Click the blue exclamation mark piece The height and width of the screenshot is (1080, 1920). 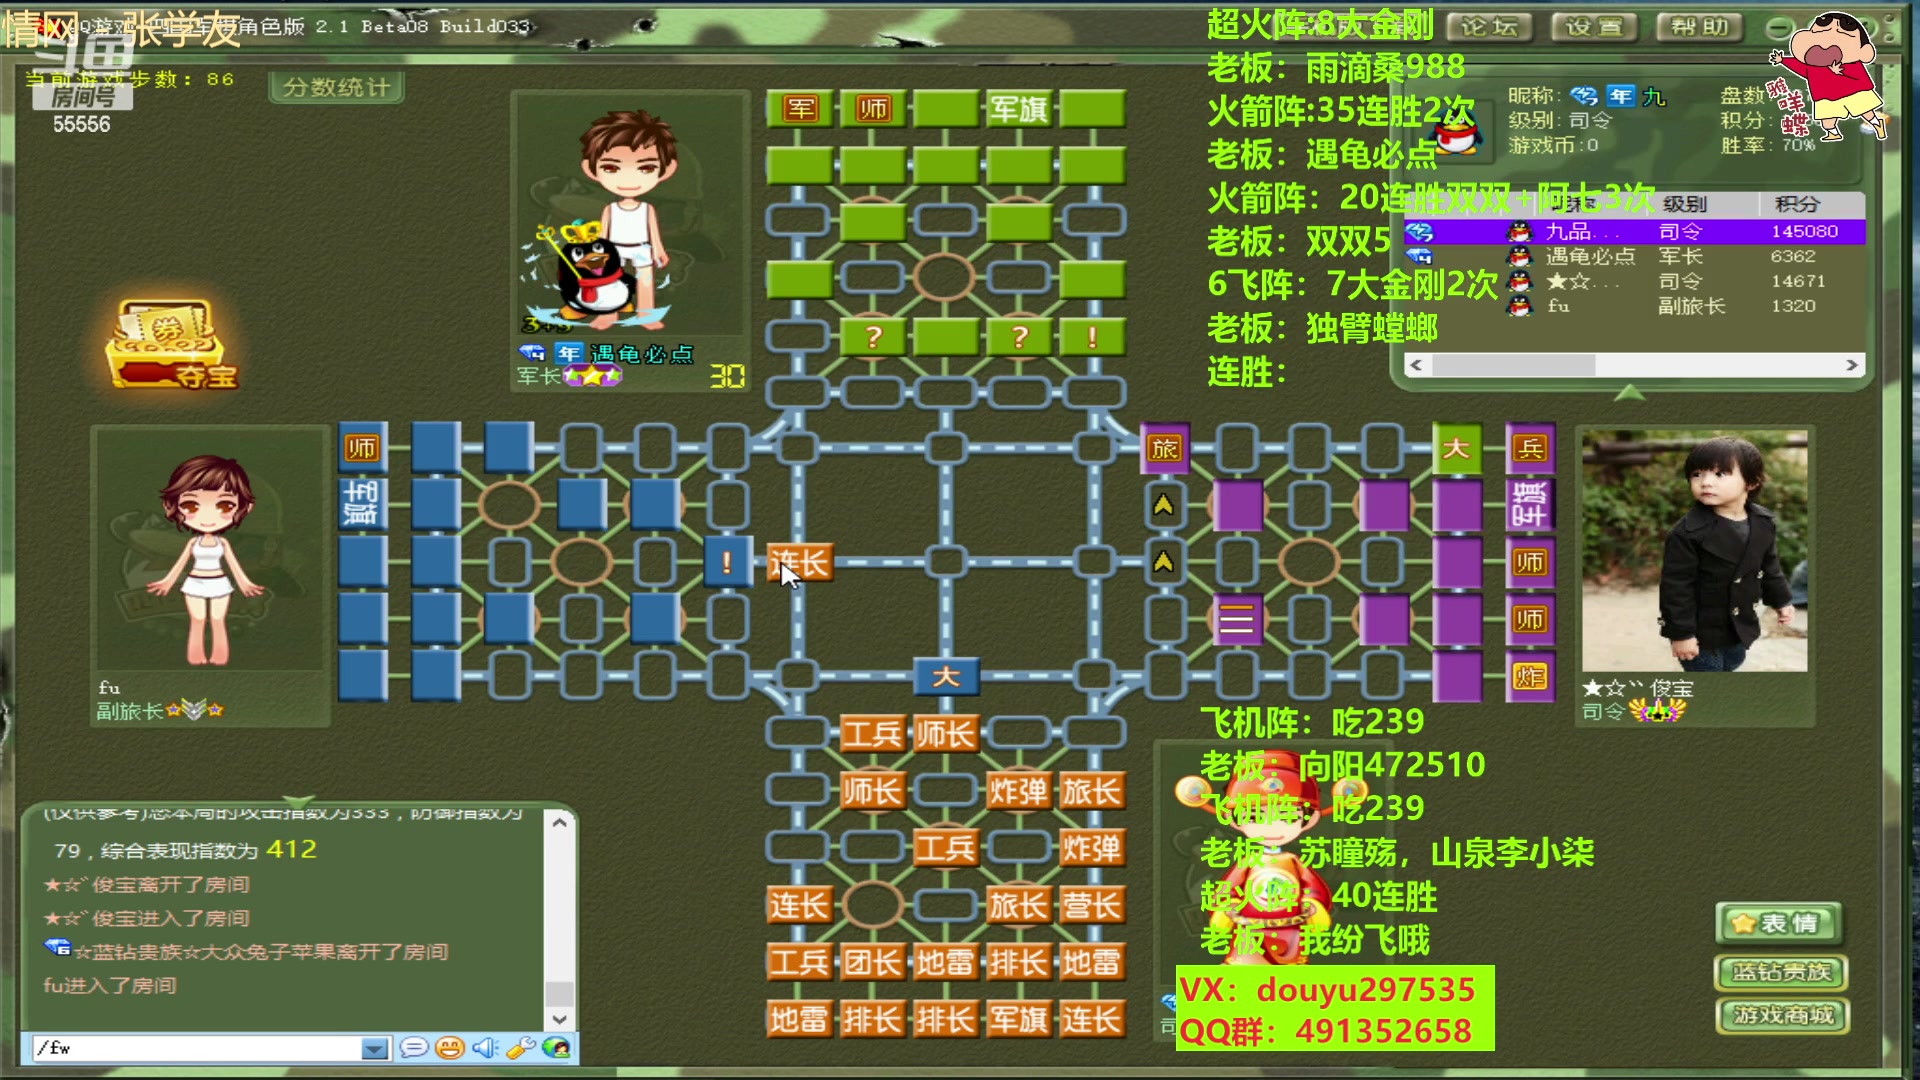727,563
